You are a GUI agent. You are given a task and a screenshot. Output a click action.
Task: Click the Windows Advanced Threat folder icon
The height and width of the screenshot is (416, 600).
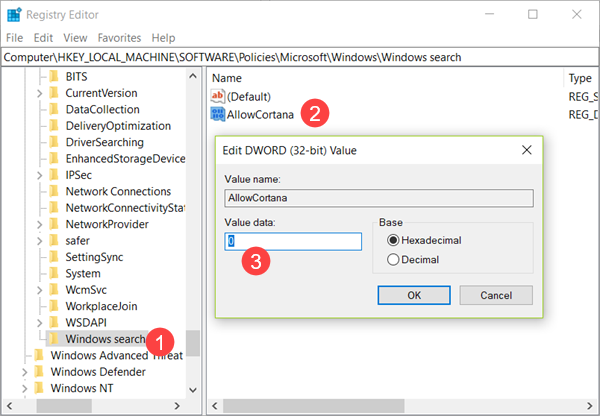point(39,356)
